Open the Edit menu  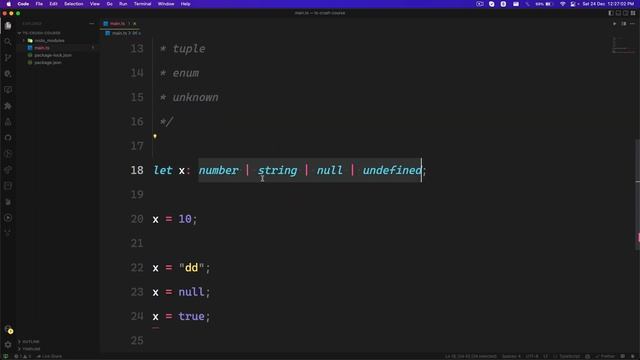point(53,4)
